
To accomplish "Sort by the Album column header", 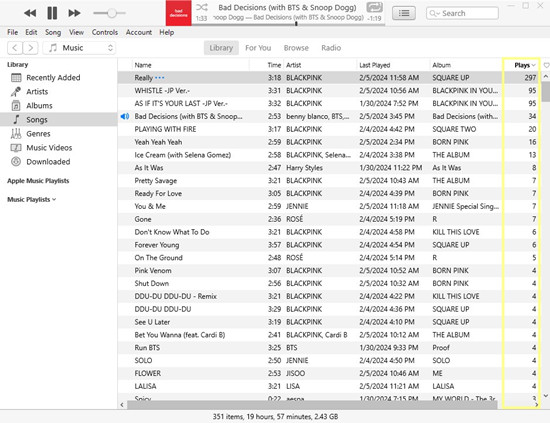I will [x=442, y=65].
